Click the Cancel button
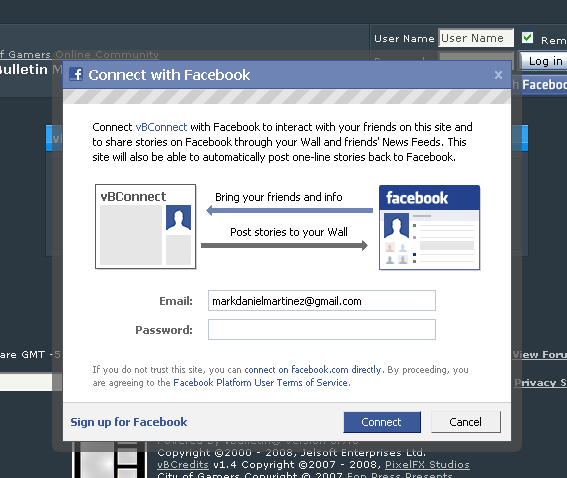Image resolution: width=567 pixels, height=478 pixels. click(466, 422)
